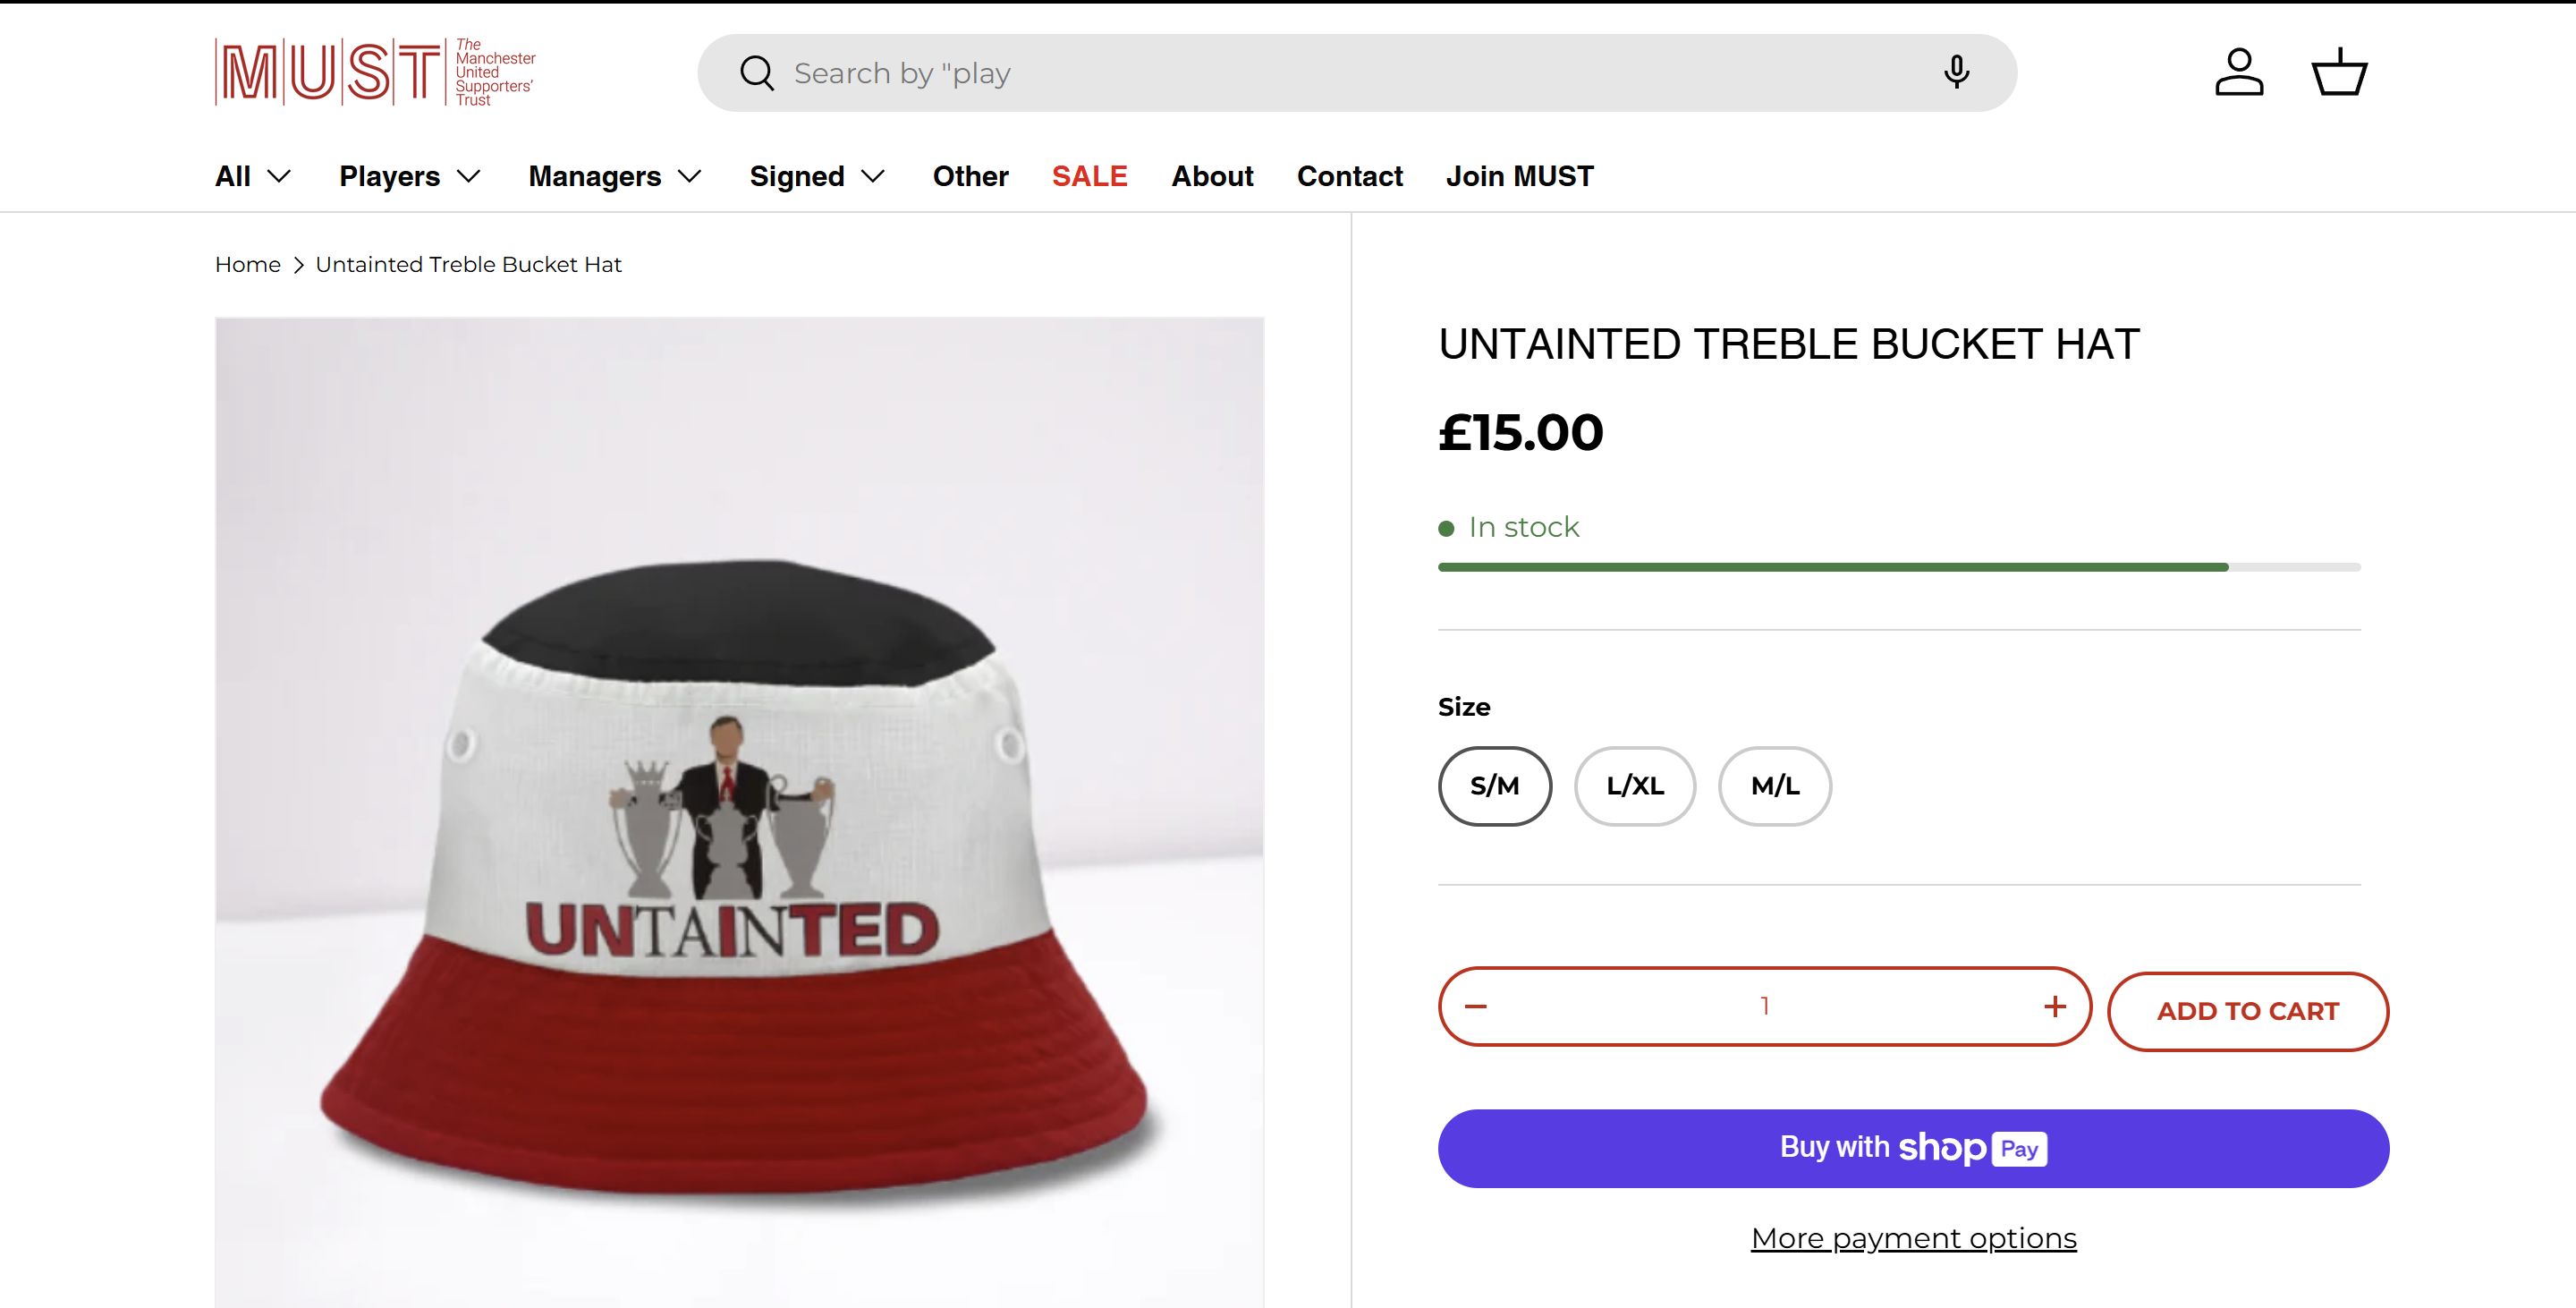Open the Managers dropdown menu
This screenshot has height=1308, width=2576.
pos(615,176)
